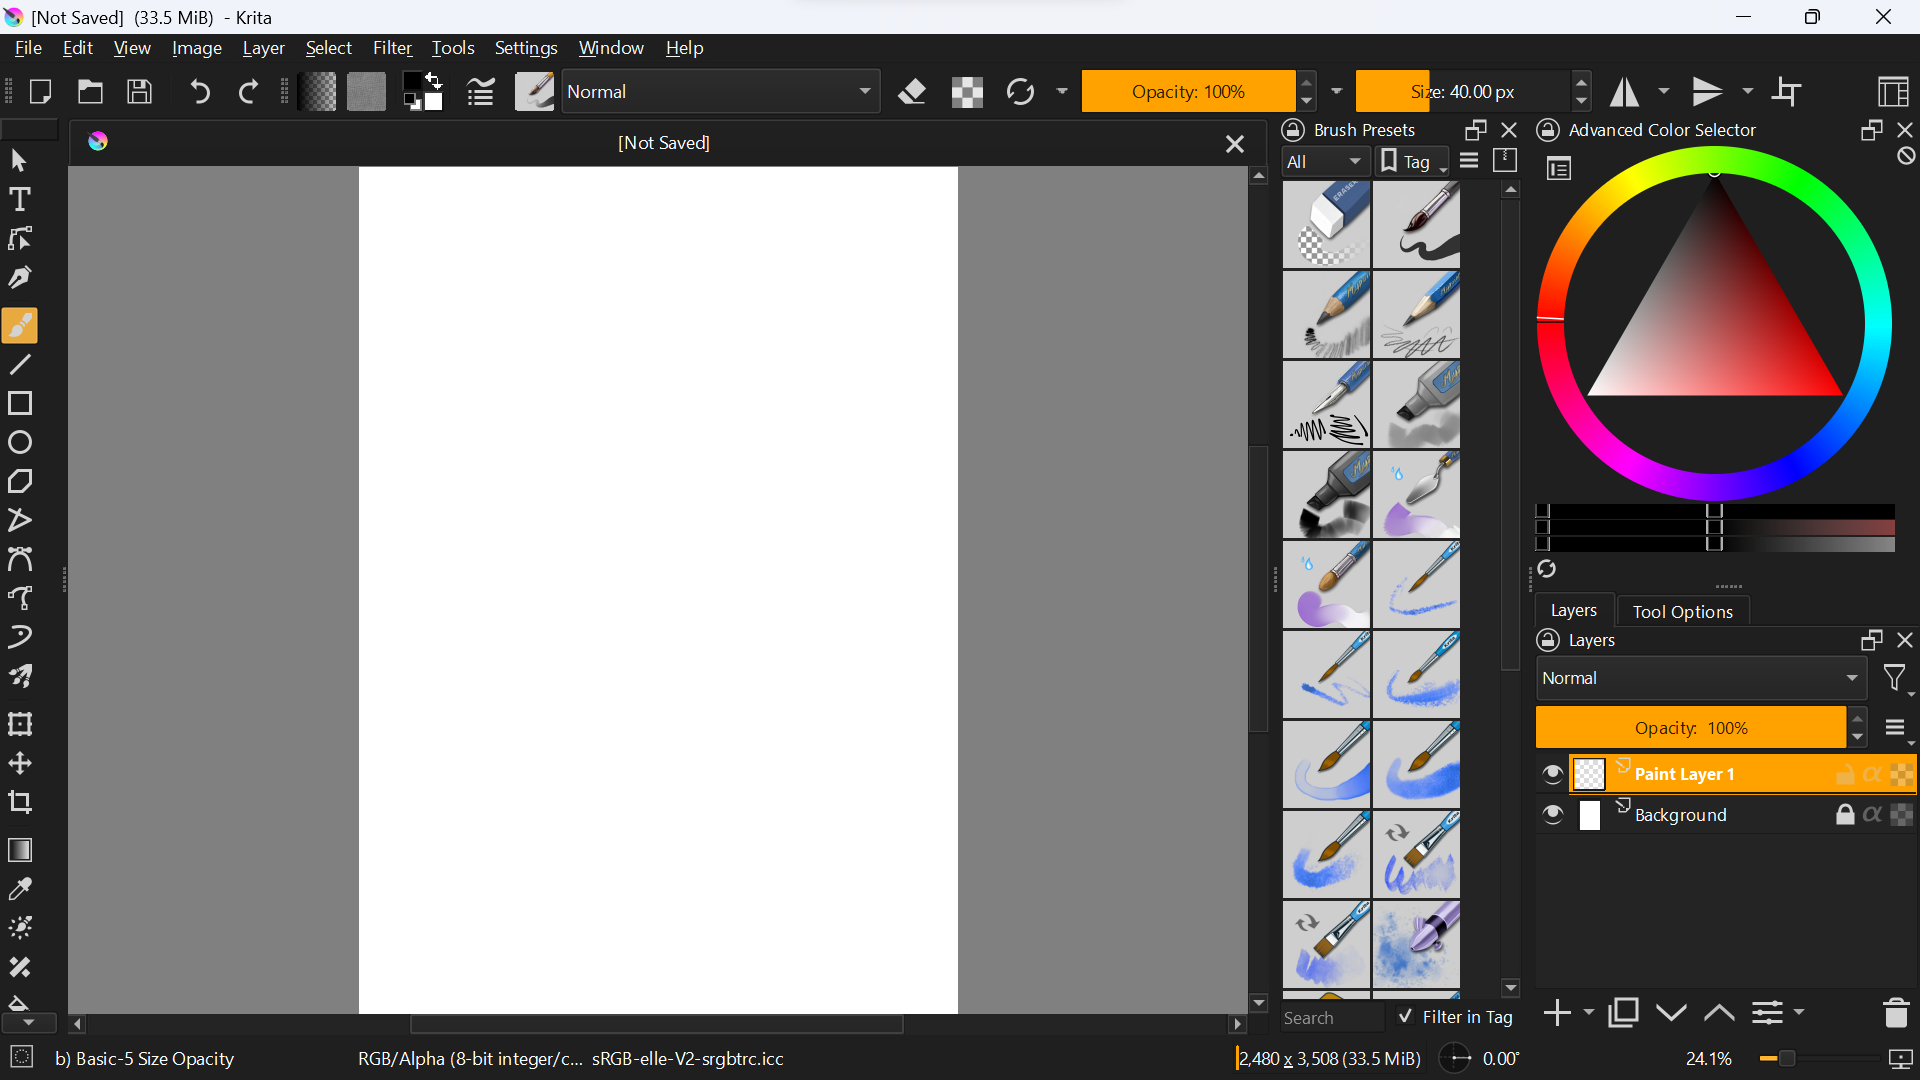Select the Calligraphy tool
1920x1080 pixels.
(20, 278)
